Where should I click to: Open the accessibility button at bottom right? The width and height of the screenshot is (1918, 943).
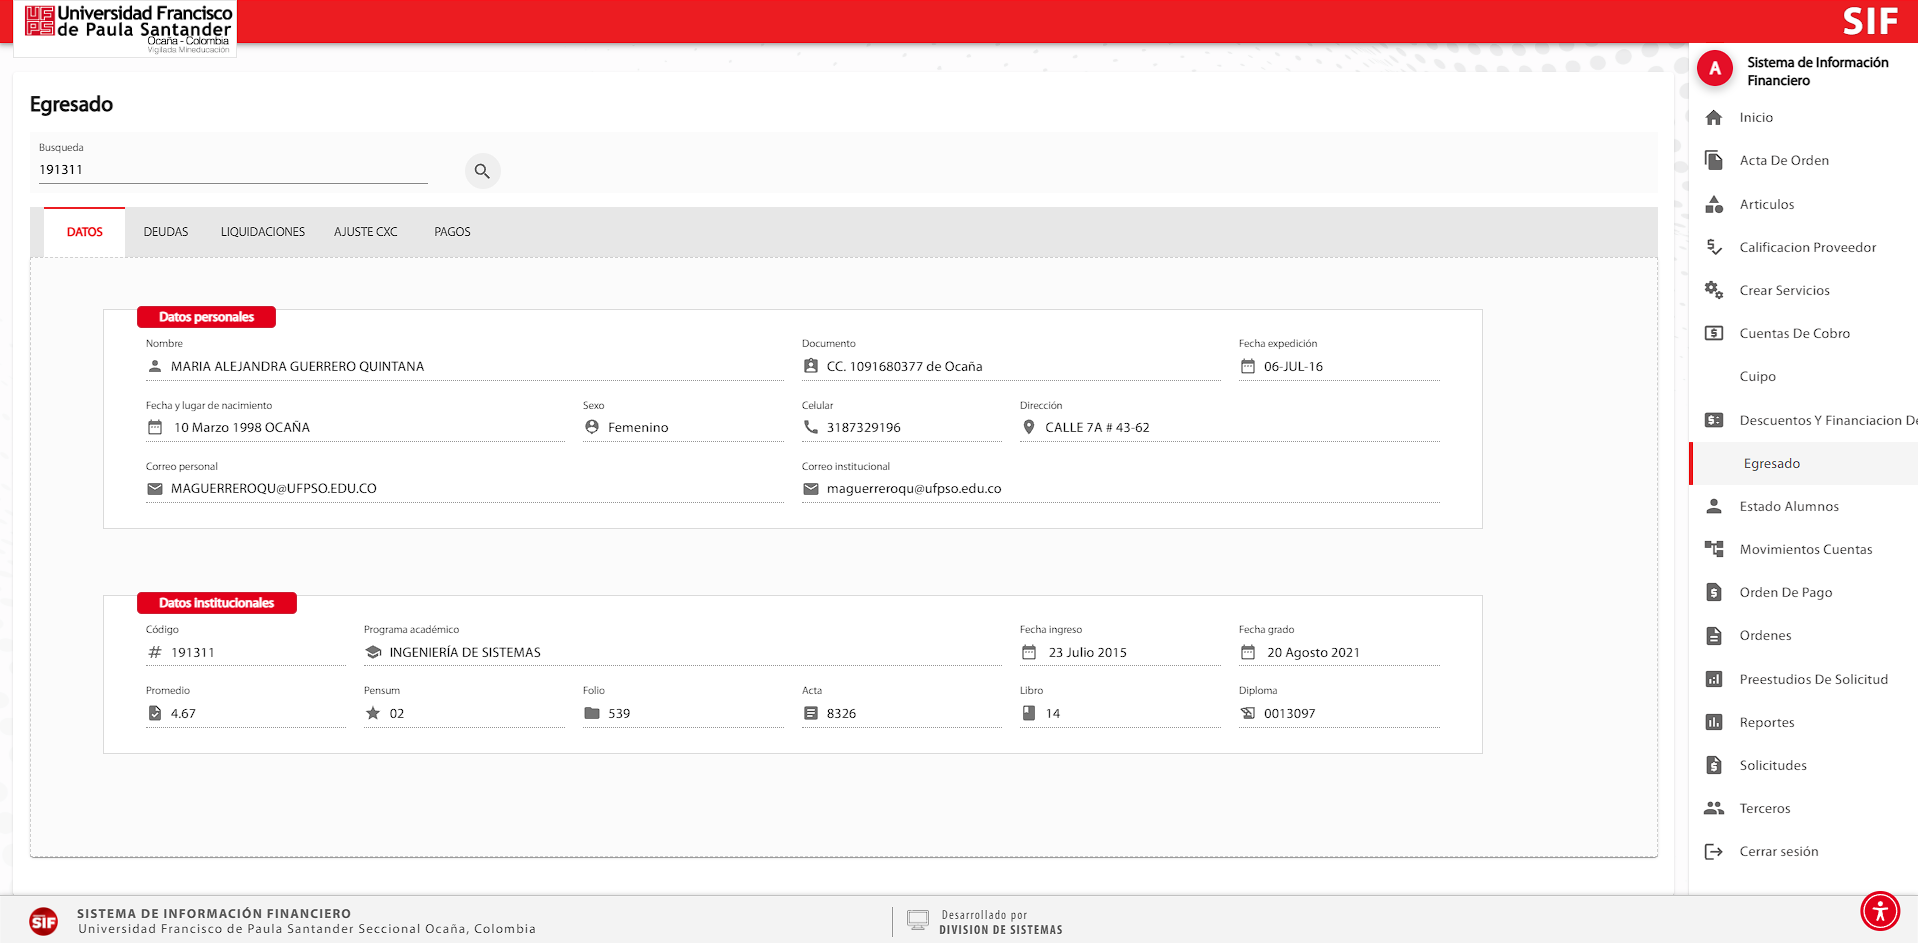coord(1880,911)
